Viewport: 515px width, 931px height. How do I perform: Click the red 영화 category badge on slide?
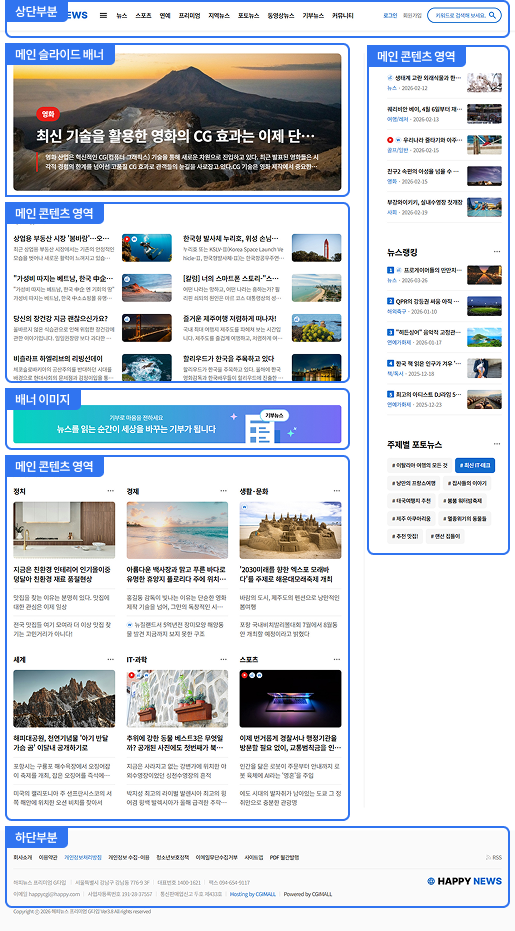[x=48, y=114]
